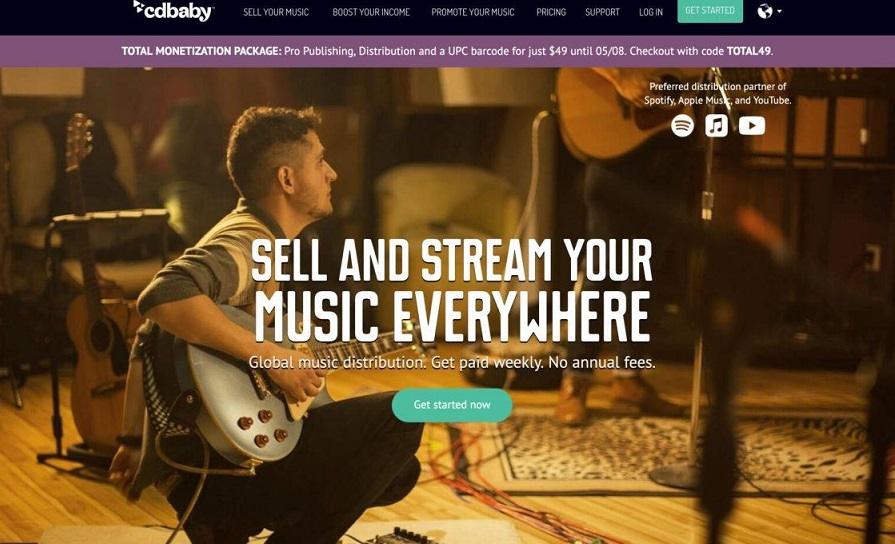Click the YouTube play icon
This screenshot has width=895, height=544.
point(752,126)
